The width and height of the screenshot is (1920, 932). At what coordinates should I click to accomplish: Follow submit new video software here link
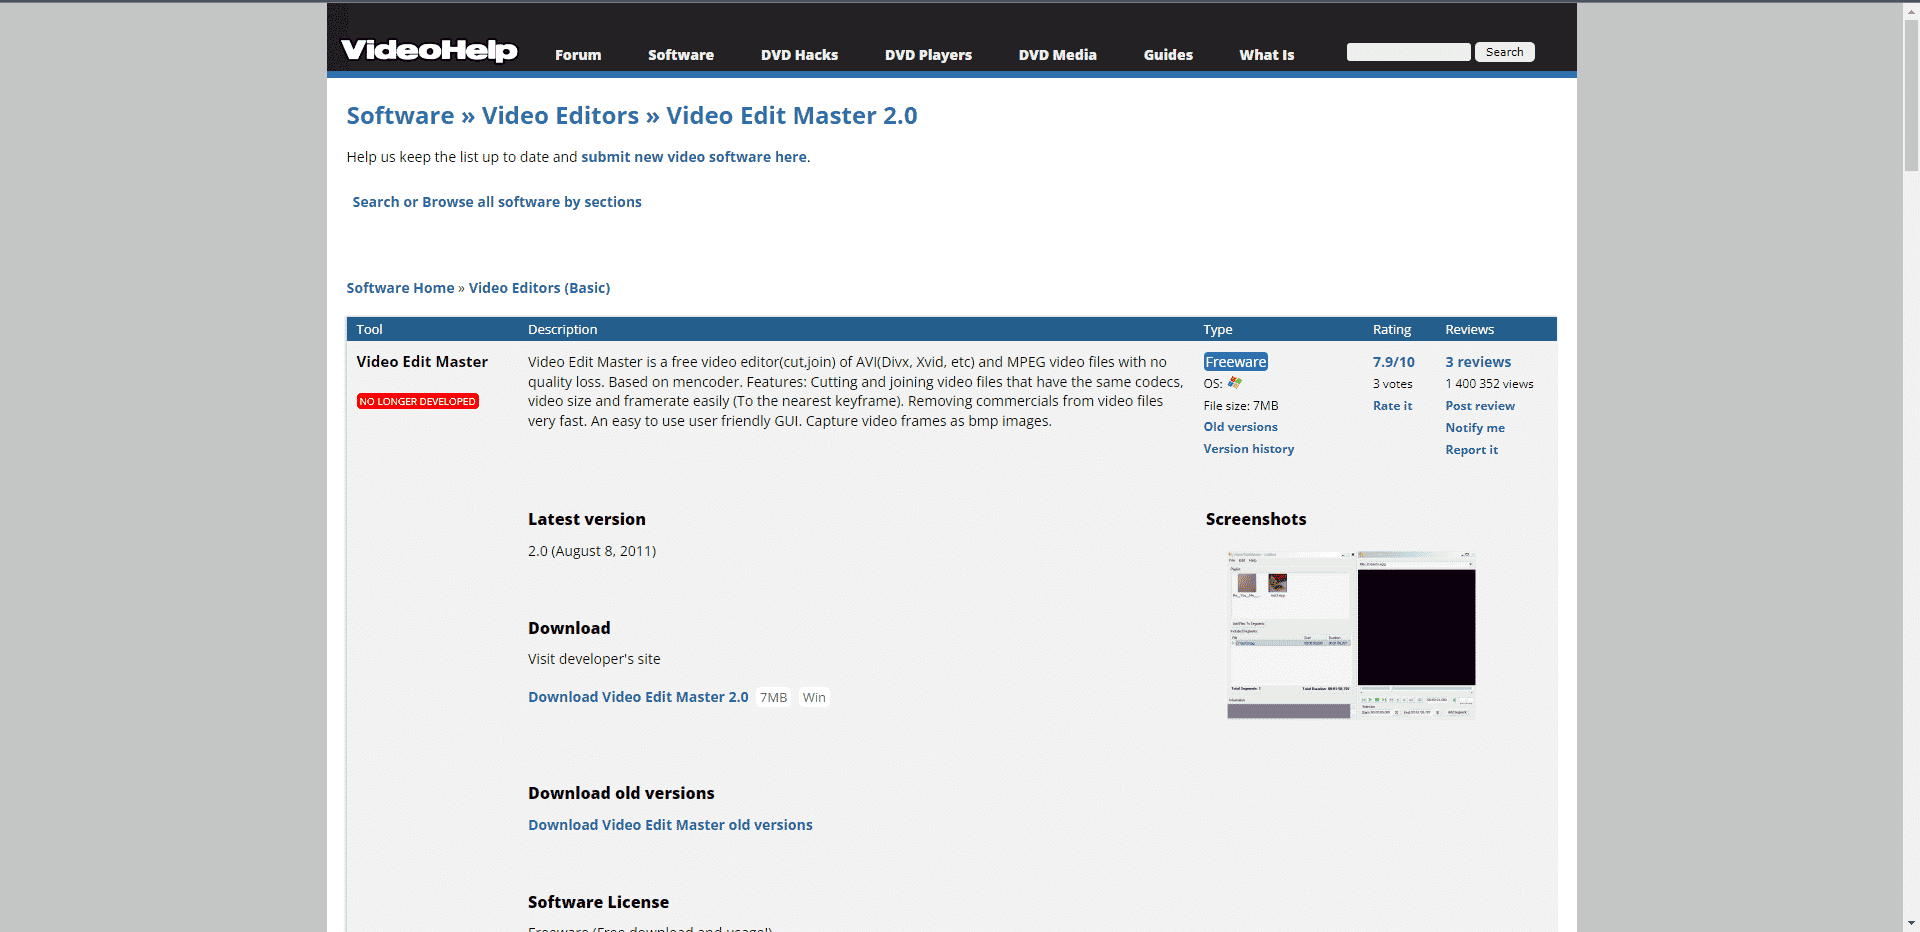694,157
